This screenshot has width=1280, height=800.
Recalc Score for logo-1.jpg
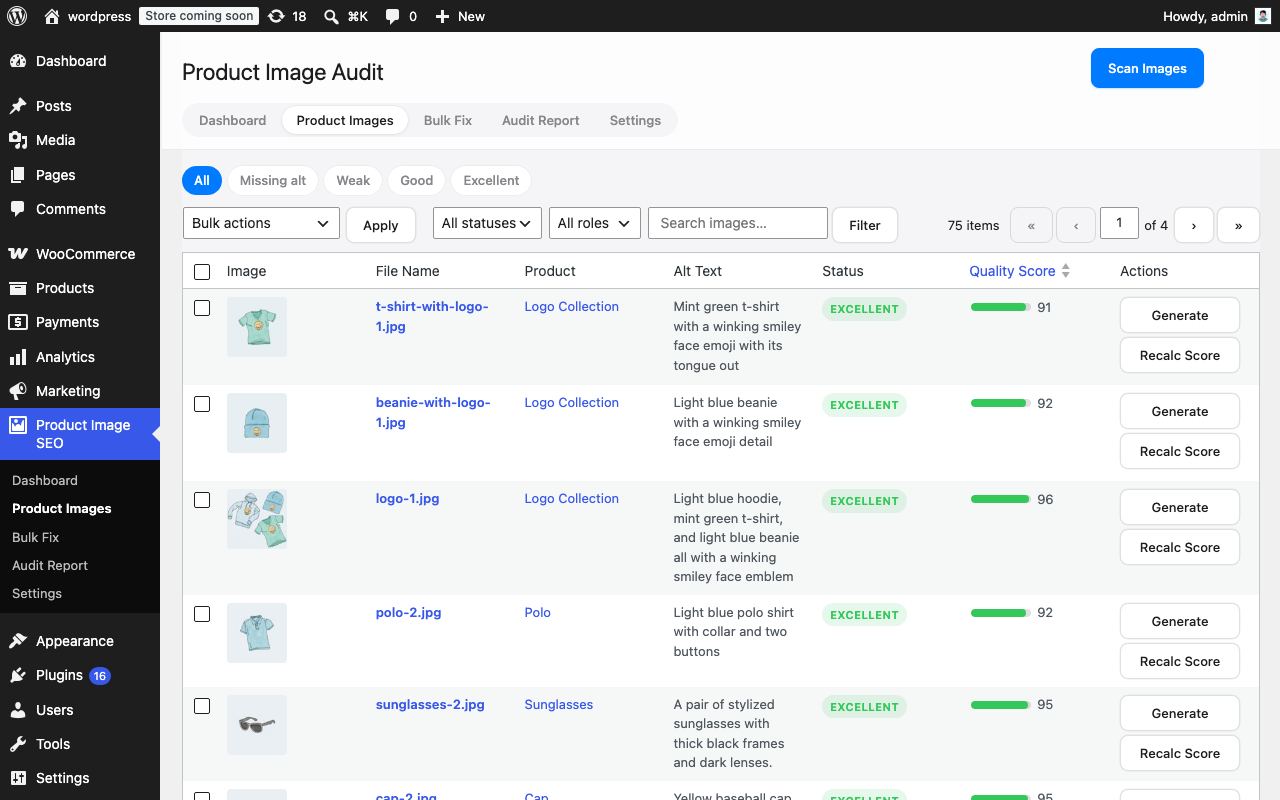click(1180, 547)
